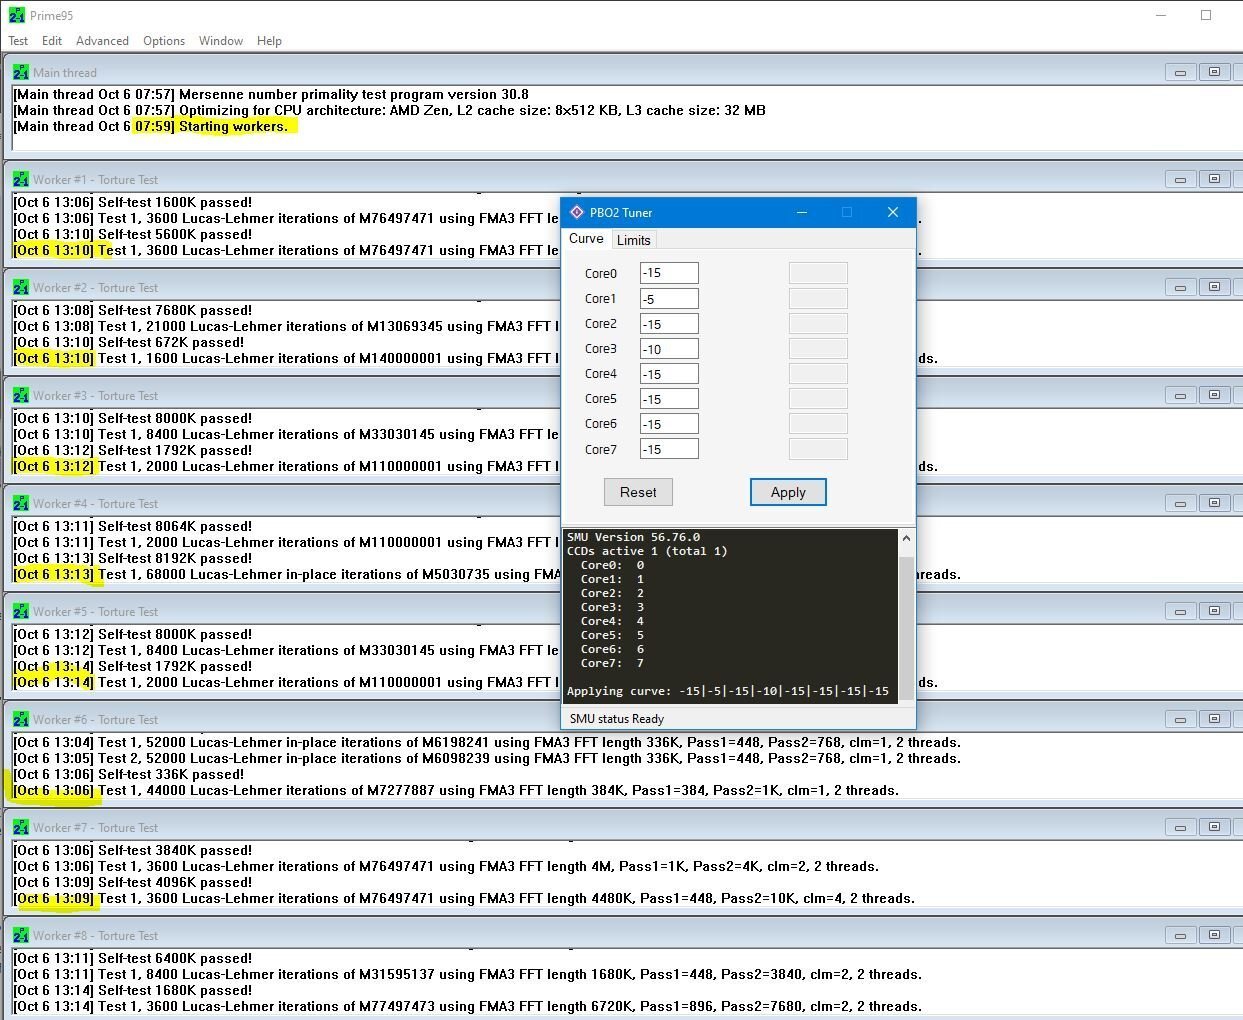Click the SMU log scrollbar up arrow
1243x1020 pixels.
(x=906, y=539)
